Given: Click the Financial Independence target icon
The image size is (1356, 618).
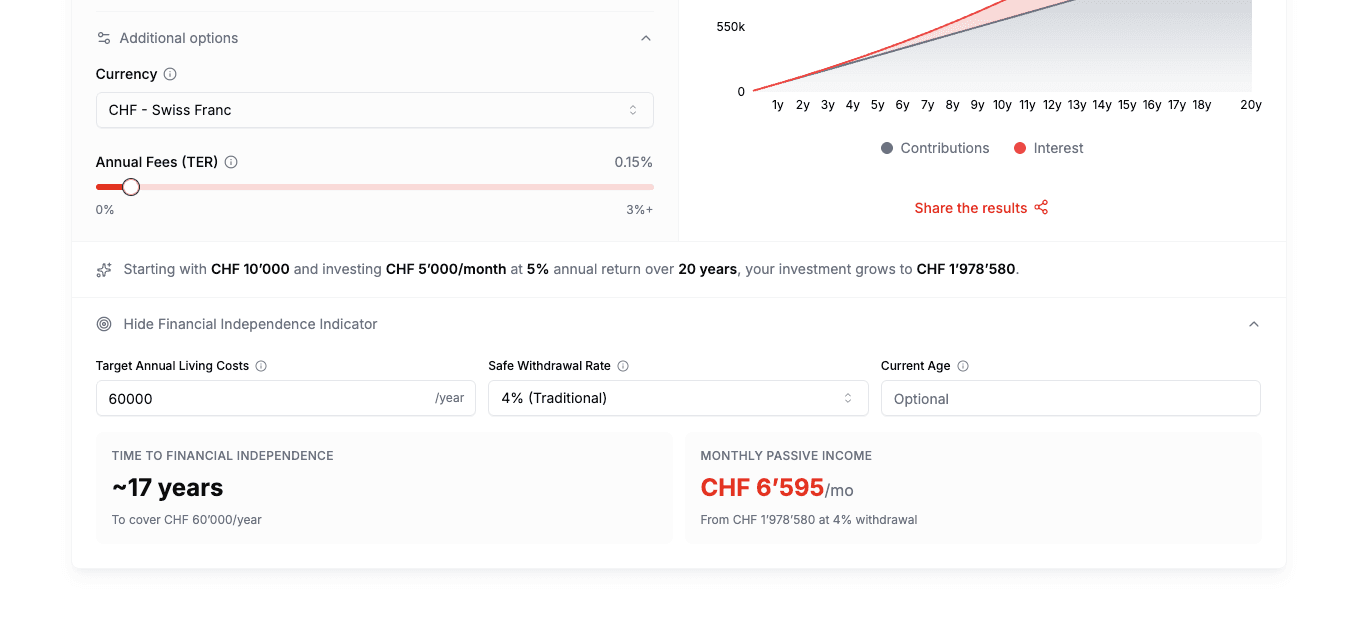Looking at the screenshot, I should 103,324.
